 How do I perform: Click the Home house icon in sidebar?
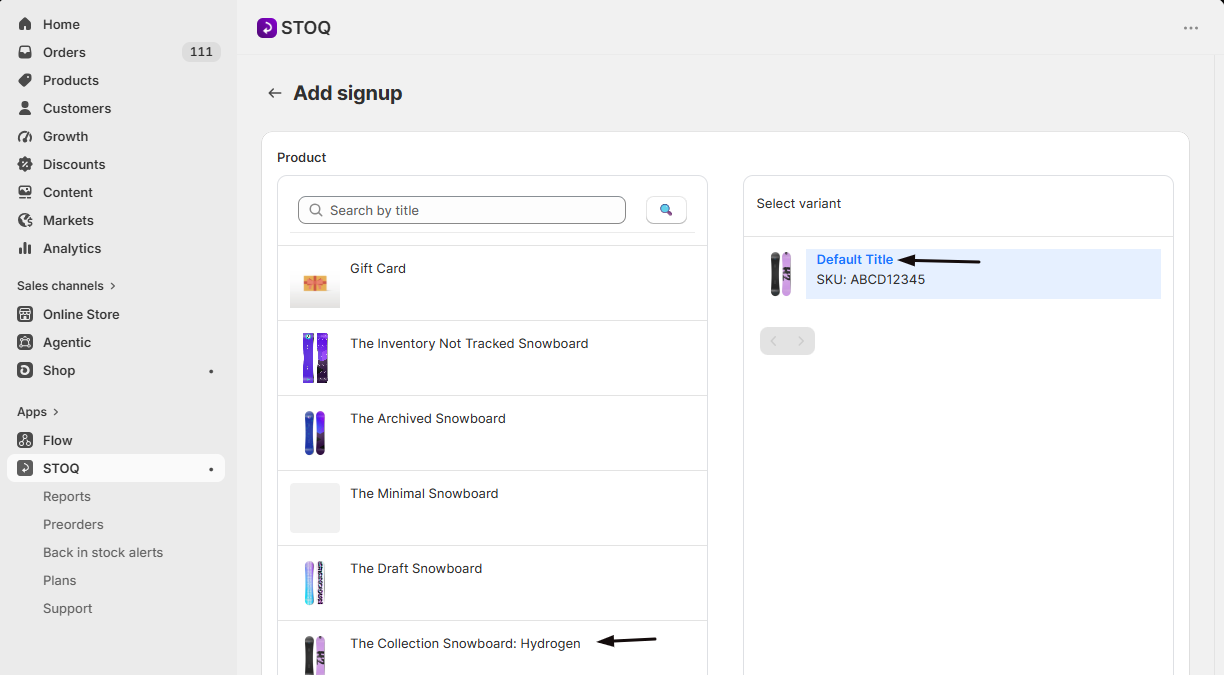pyautogui.click(x=25, y=24)
